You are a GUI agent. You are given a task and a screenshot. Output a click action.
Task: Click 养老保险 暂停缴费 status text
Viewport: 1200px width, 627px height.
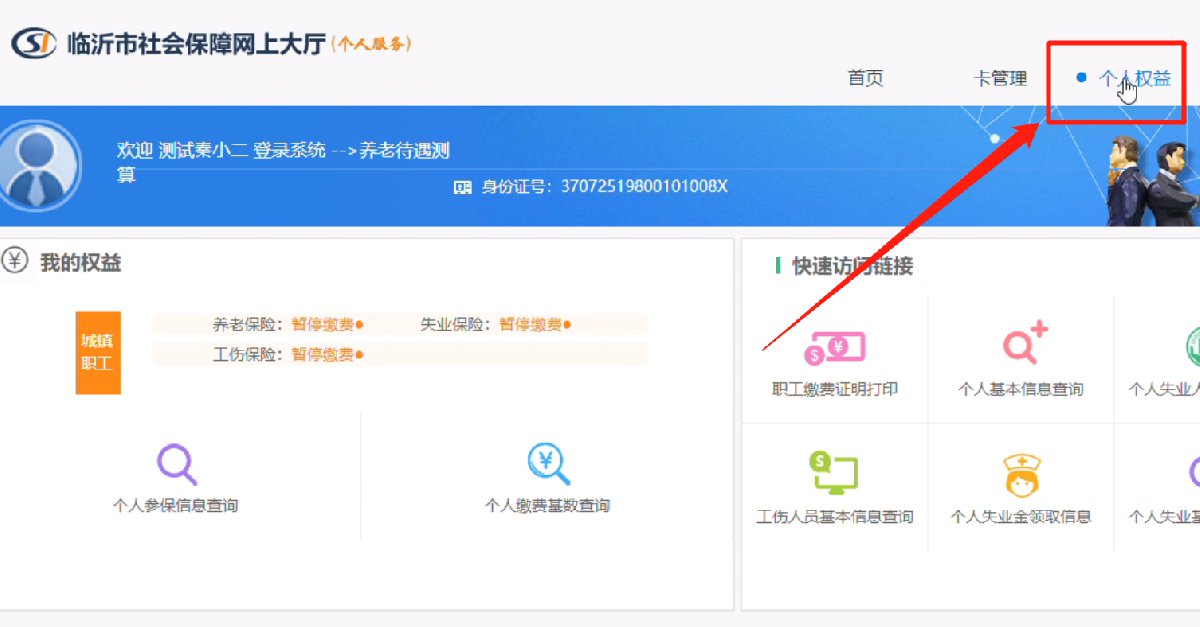[323, 324]
